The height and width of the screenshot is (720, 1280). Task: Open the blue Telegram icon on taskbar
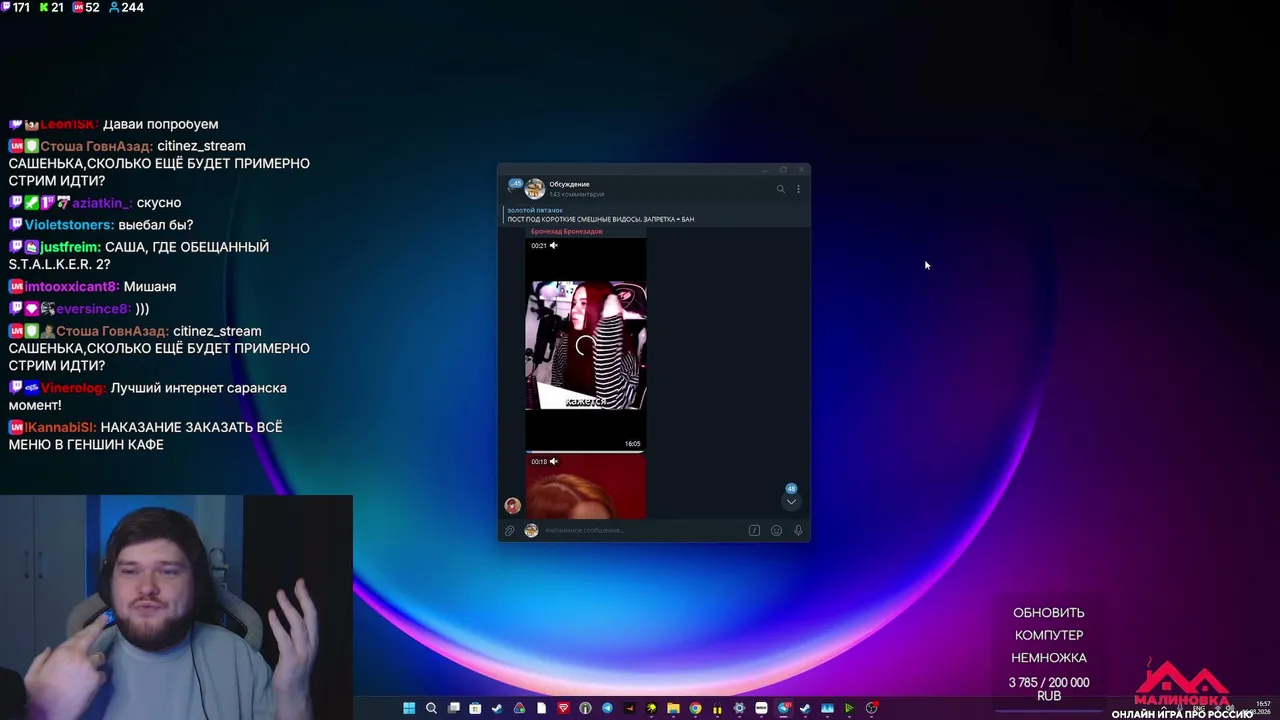[x=607, y=708]
